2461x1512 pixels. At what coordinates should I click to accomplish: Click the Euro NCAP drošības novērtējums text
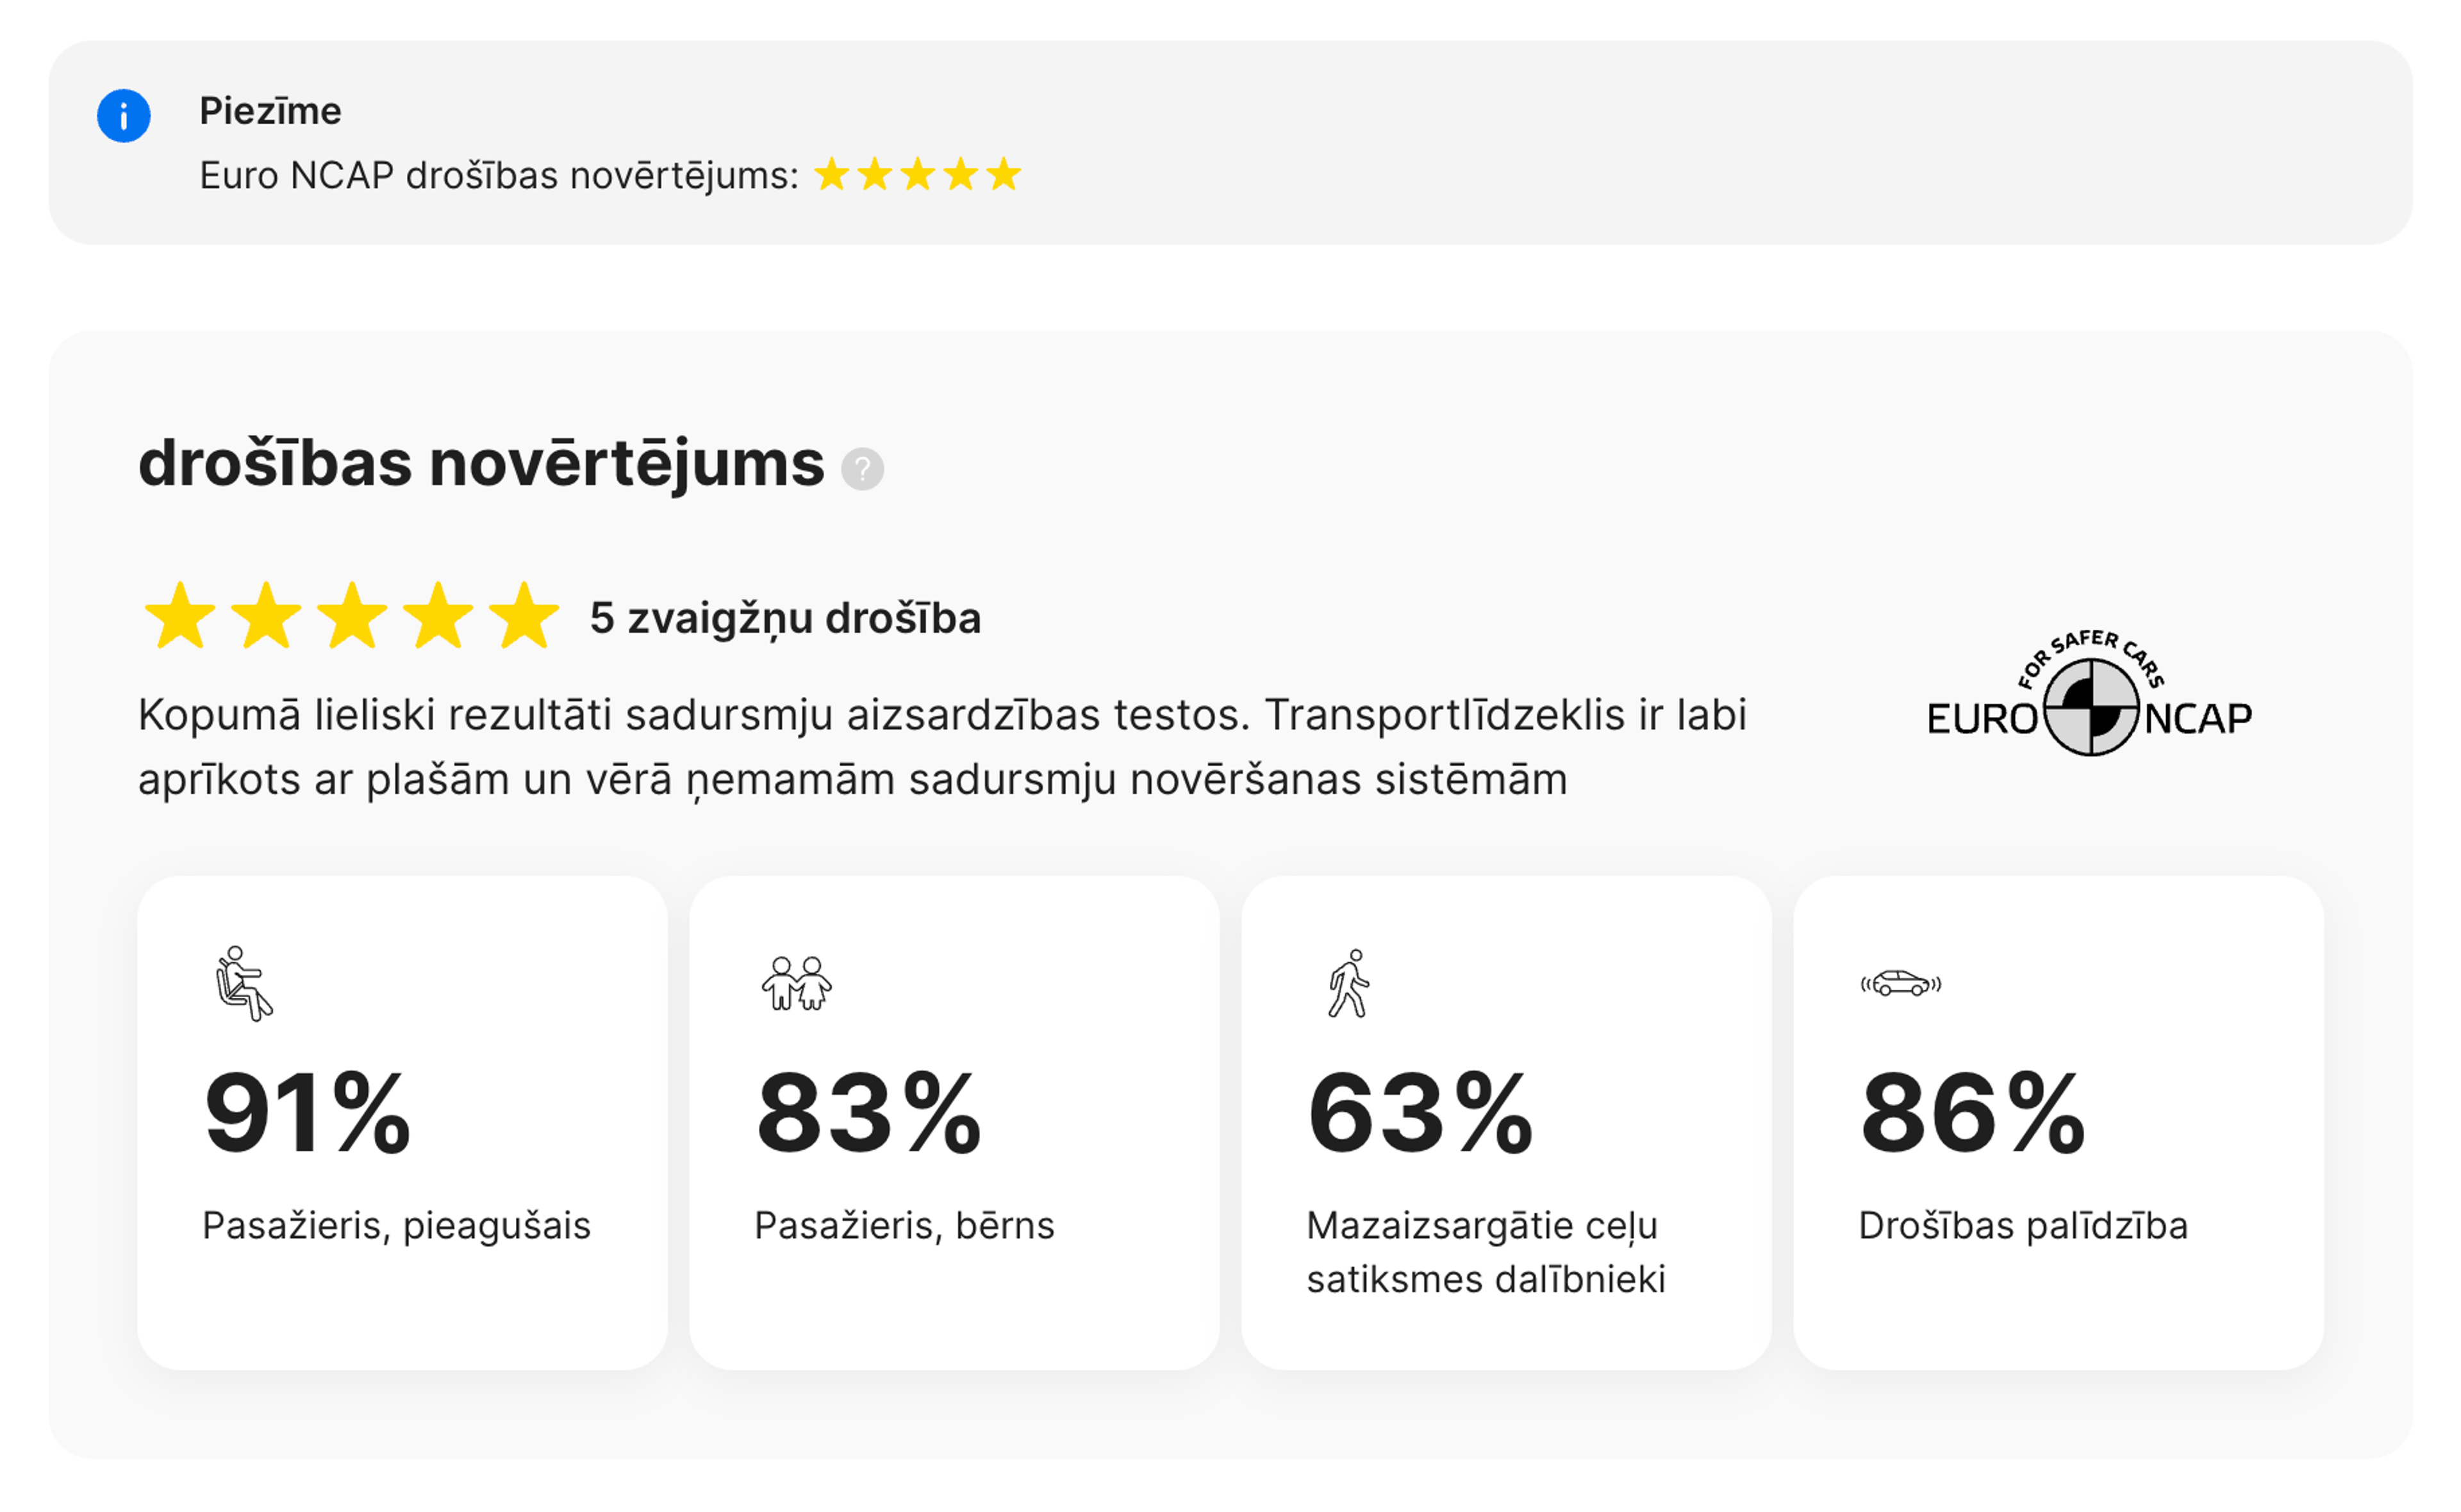point(499,175)
